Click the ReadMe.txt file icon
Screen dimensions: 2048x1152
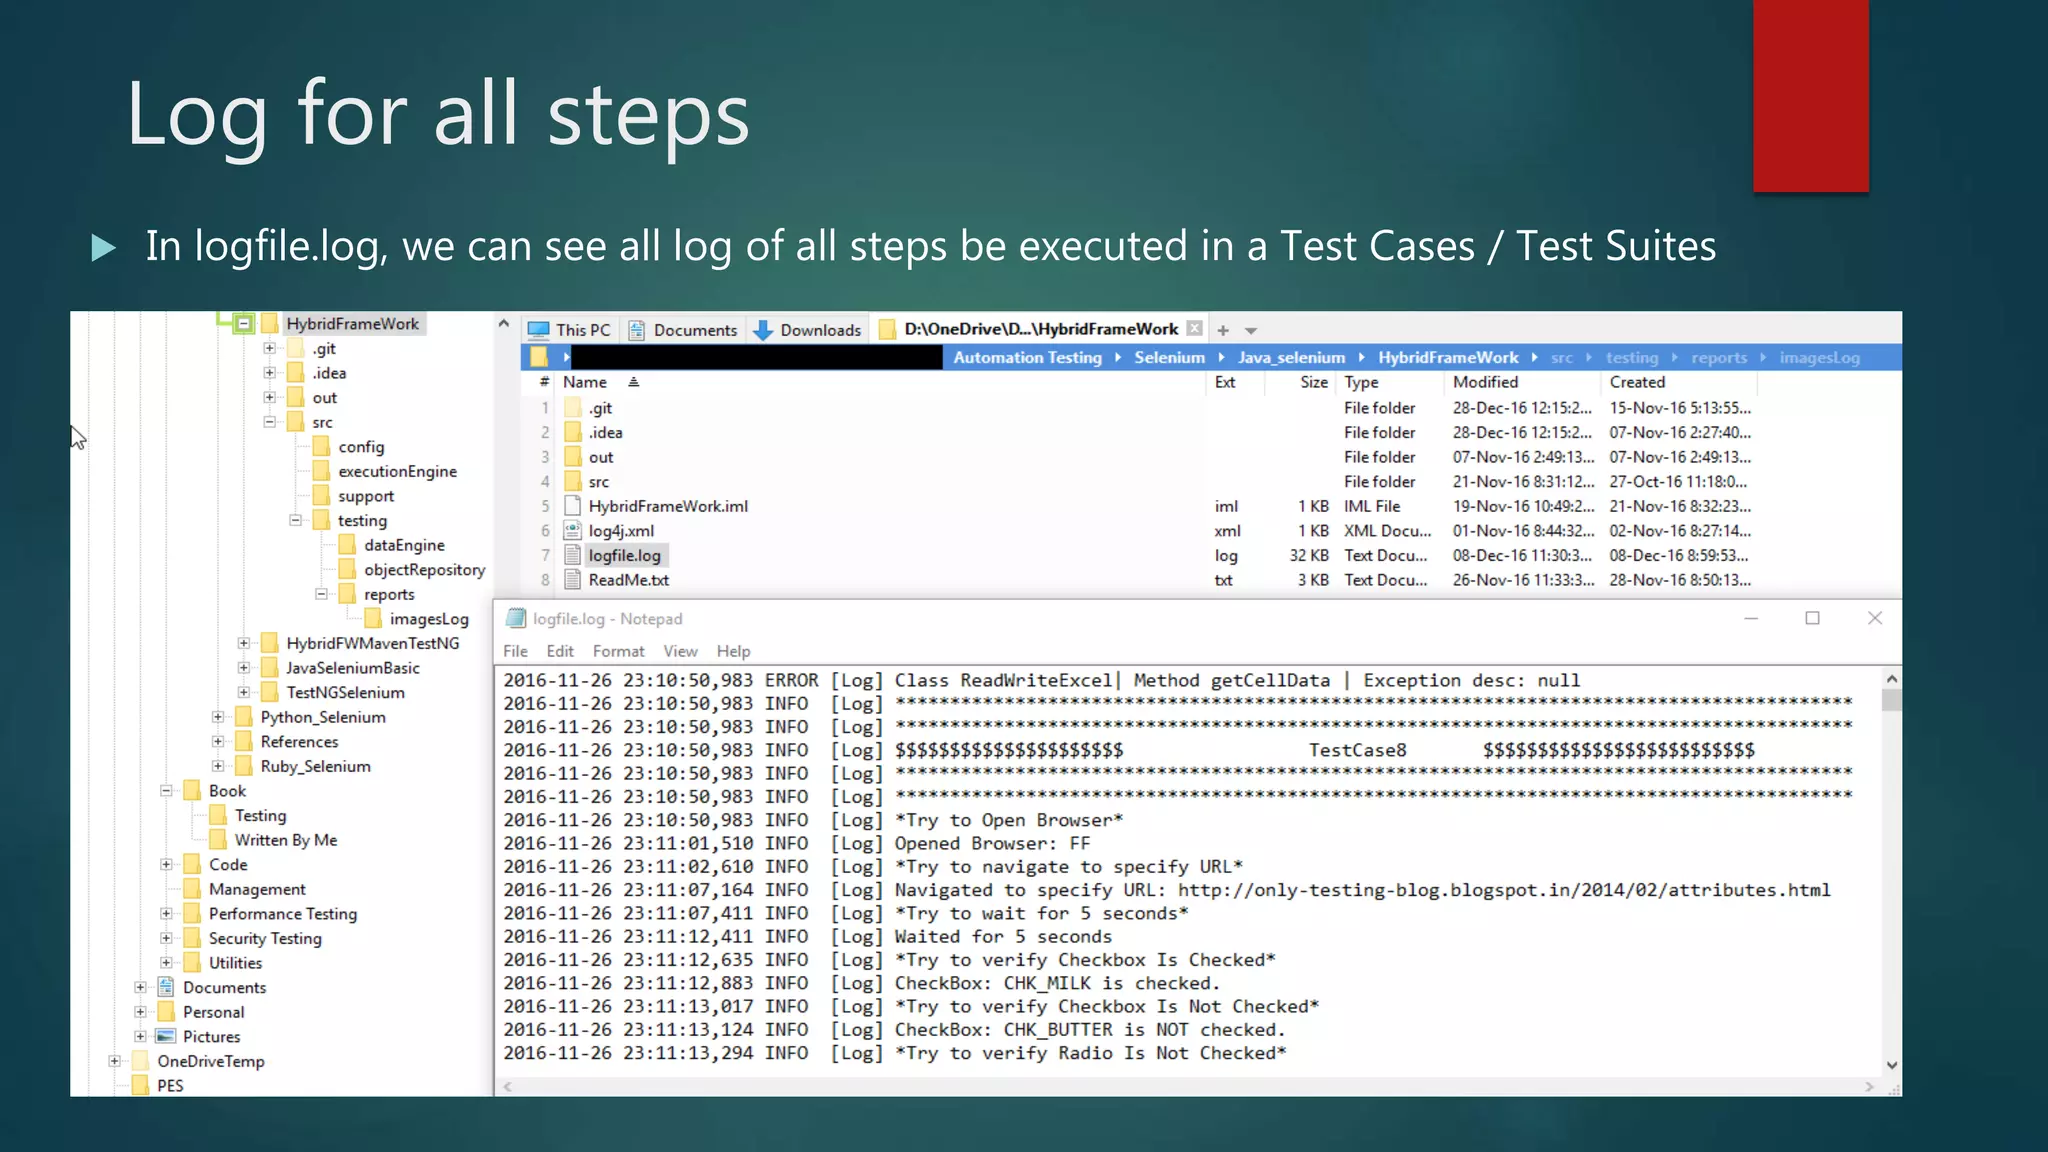[573, 580]
